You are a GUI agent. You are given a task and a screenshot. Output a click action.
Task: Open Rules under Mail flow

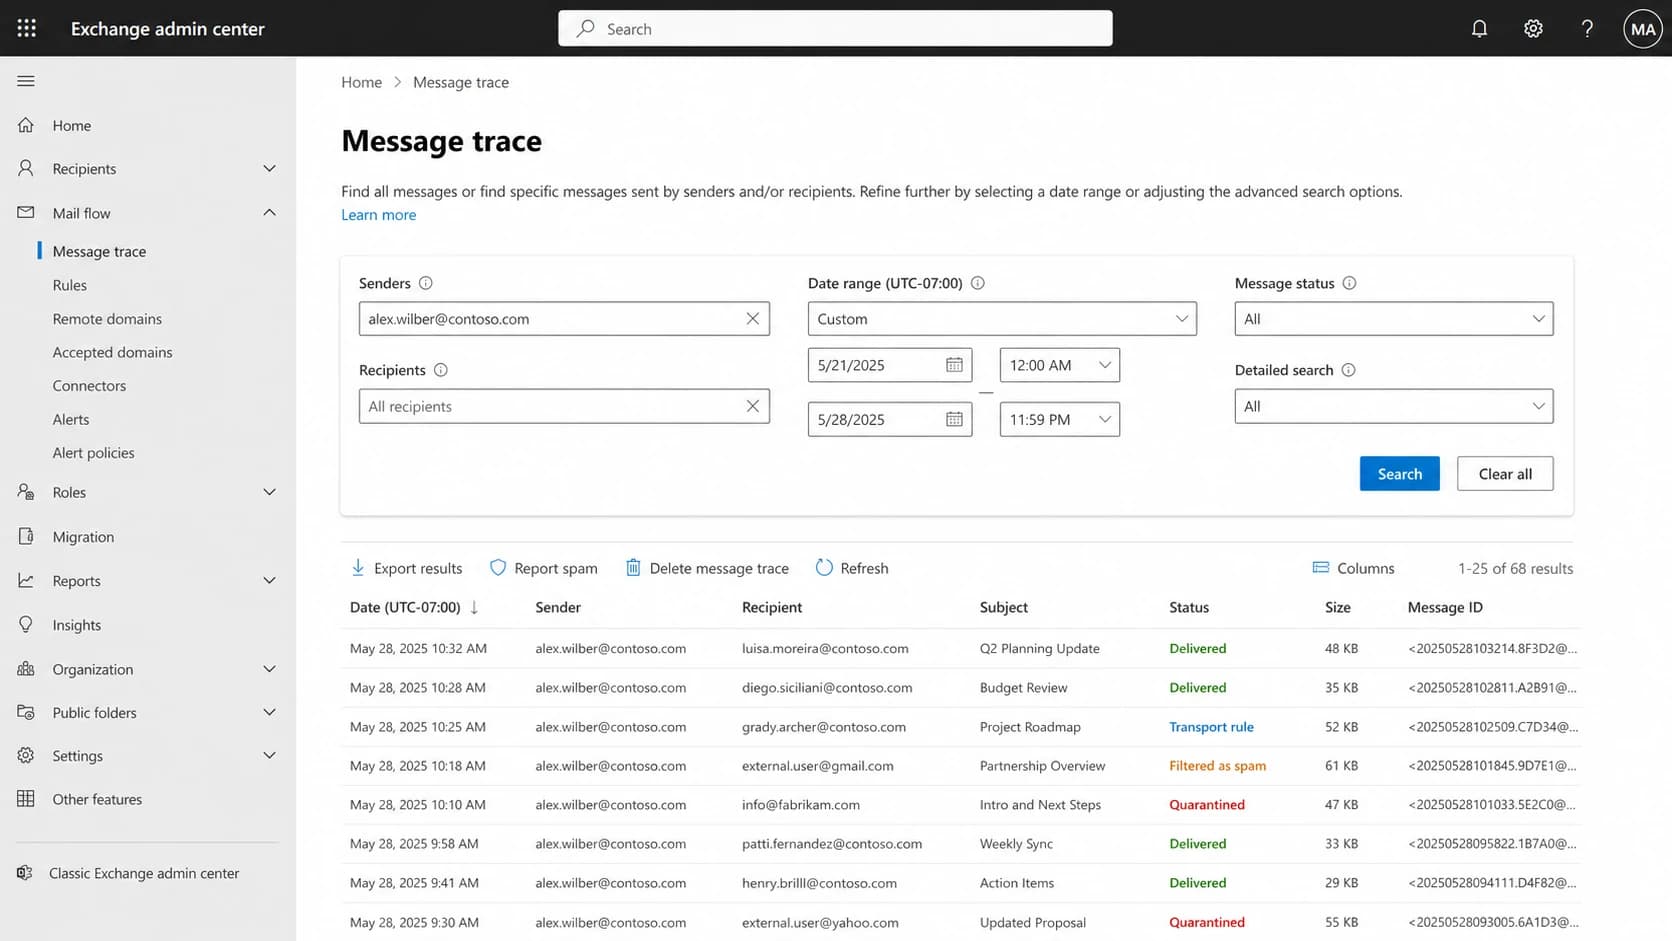click(70, 285)
